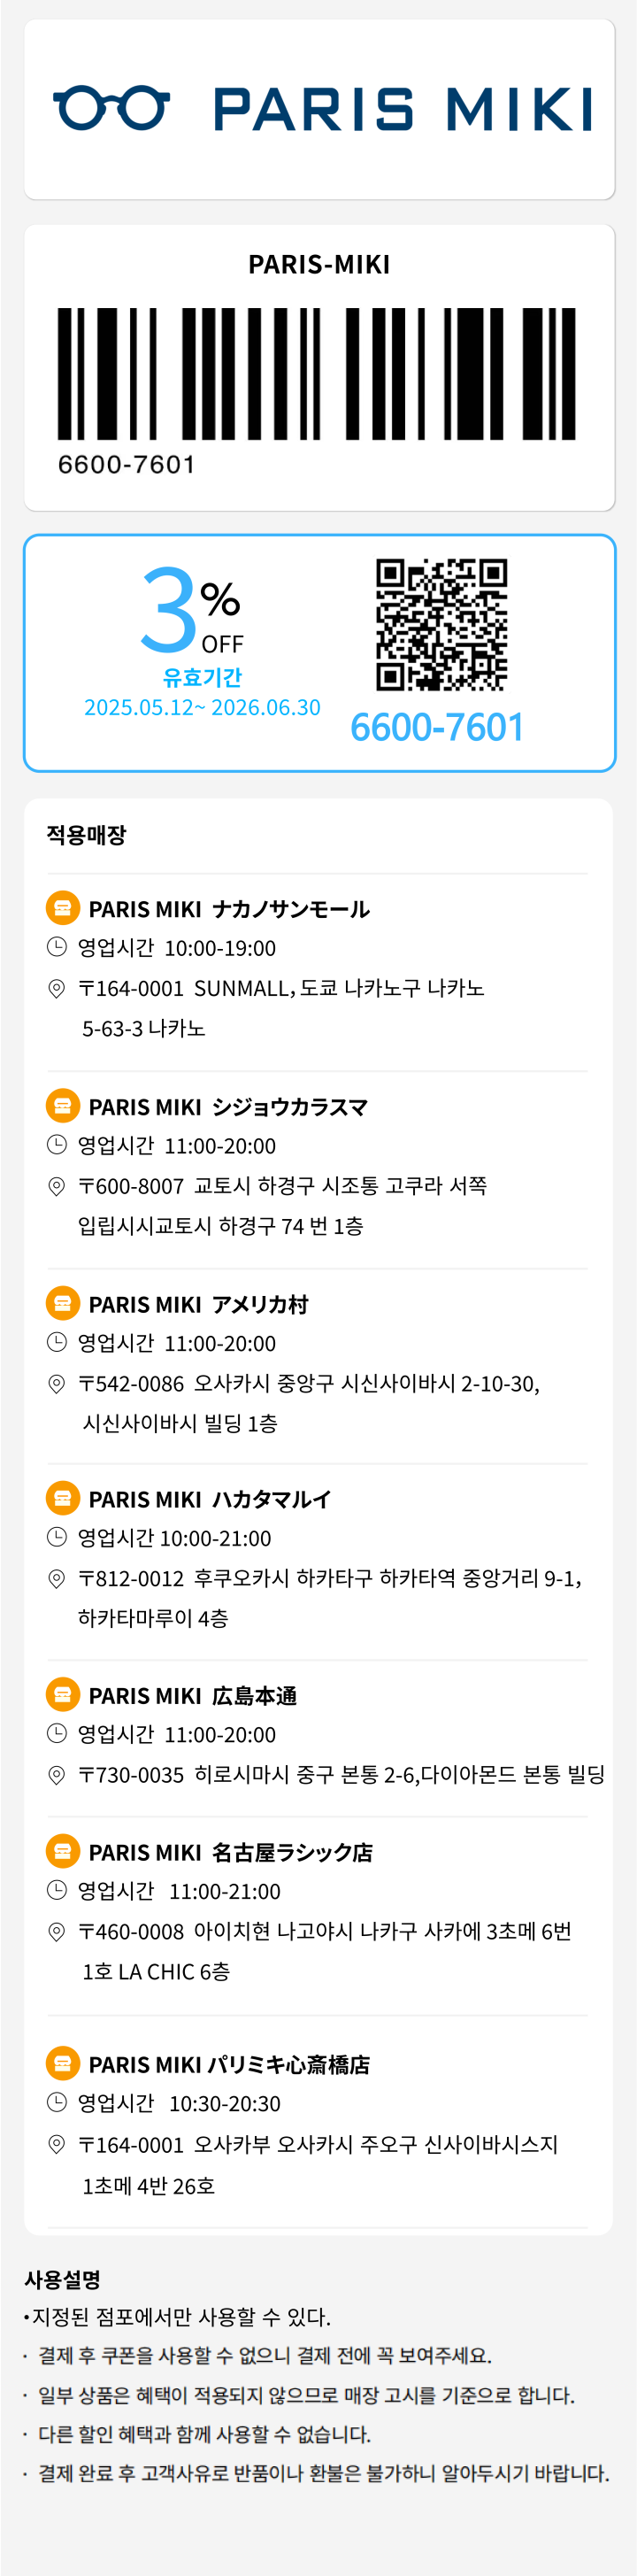Tap the 3% OFF coupon QR code

point(441,625)
